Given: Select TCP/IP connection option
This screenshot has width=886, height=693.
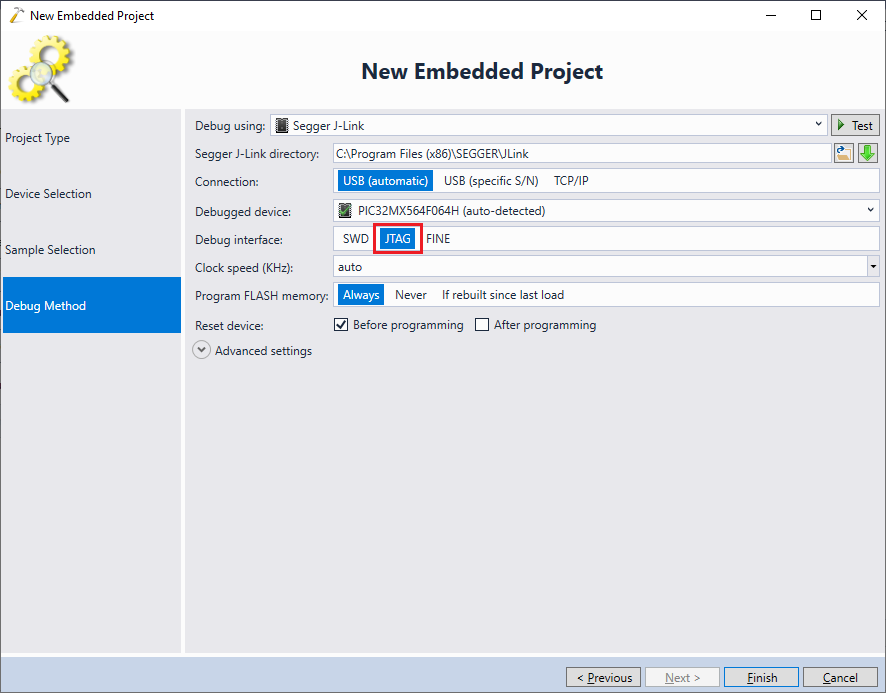Looking at the screenshot, I should coord(571,181).
